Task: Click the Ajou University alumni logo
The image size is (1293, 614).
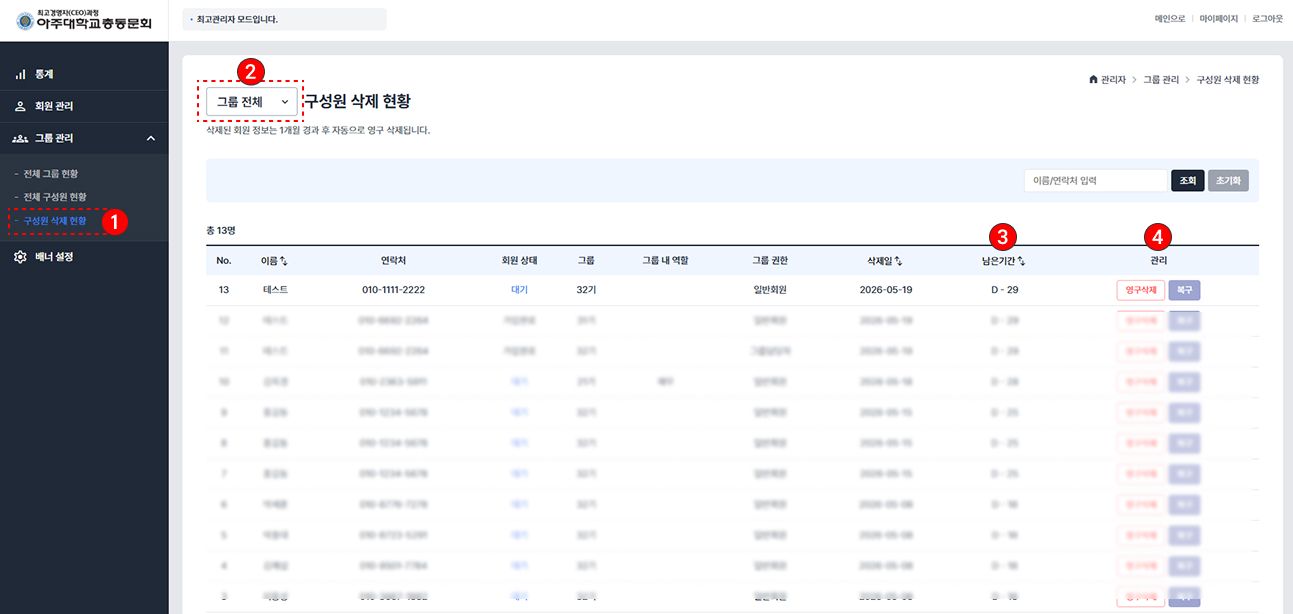Action: click(x=84, y=19)
